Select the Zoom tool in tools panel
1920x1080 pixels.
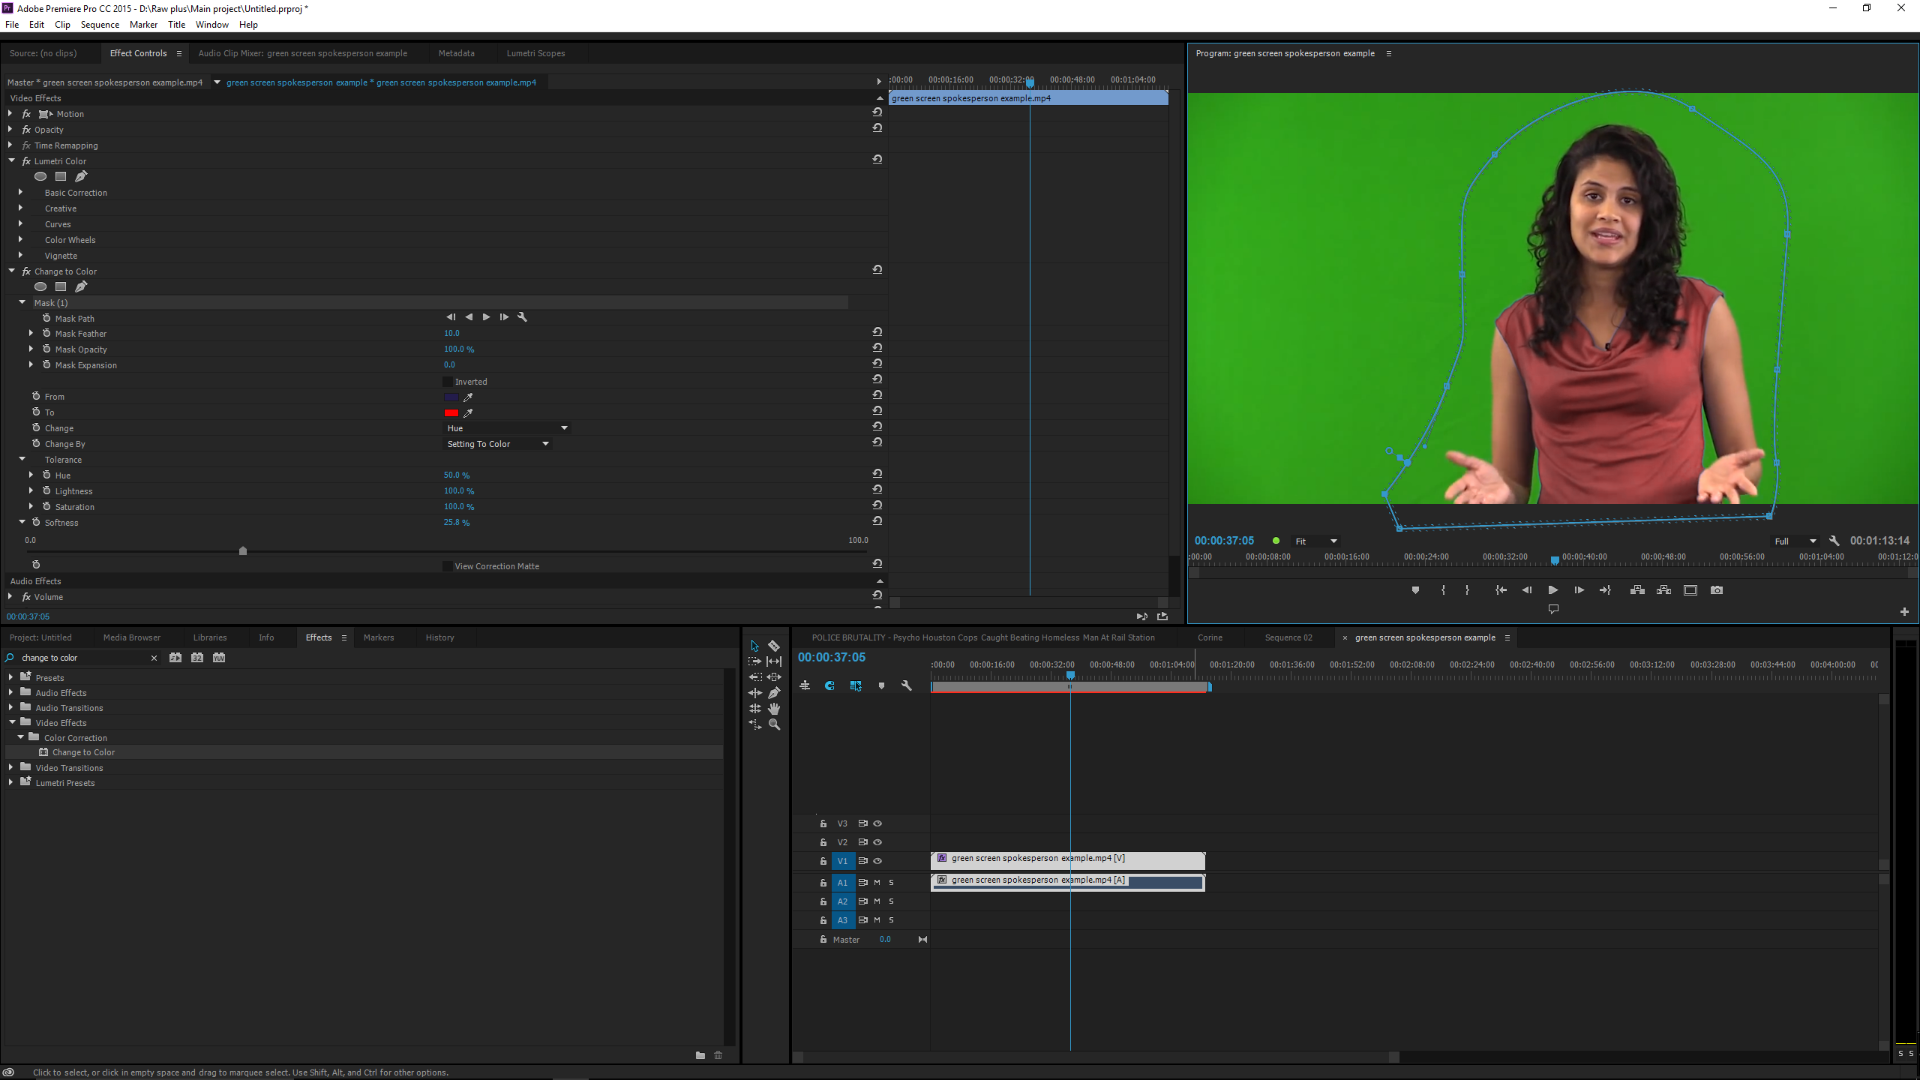[x=774, y=724]
